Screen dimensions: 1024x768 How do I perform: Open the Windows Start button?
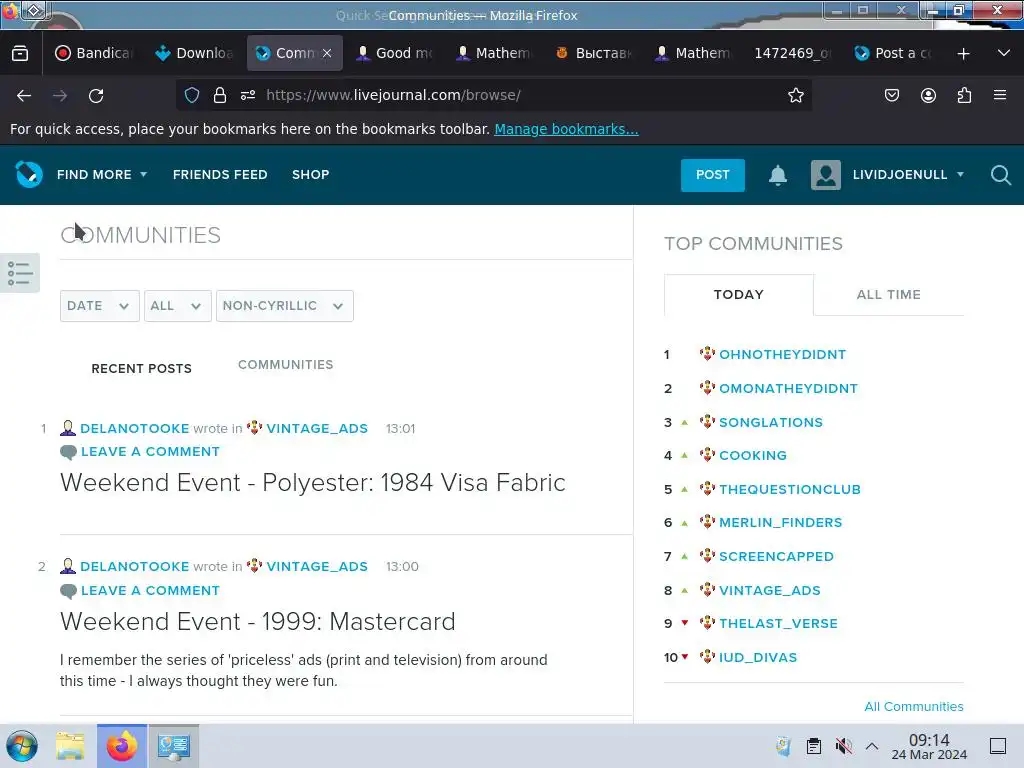click(22, 746)
